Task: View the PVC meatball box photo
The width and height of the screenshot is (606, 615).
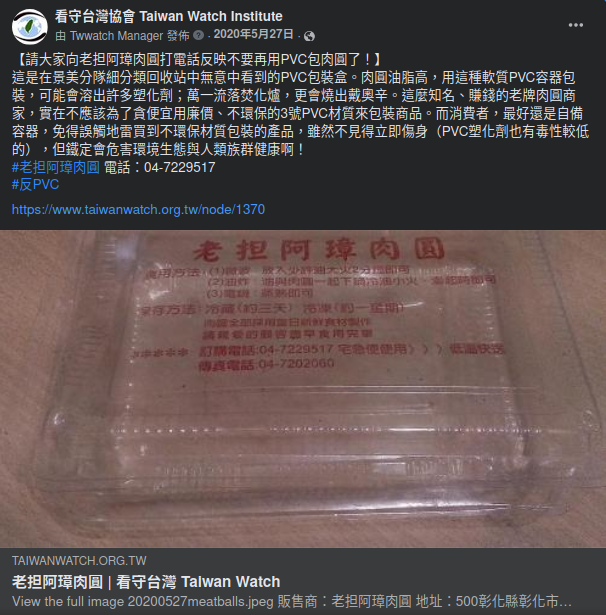Action: pyautogui.click(x=303, y=389)
